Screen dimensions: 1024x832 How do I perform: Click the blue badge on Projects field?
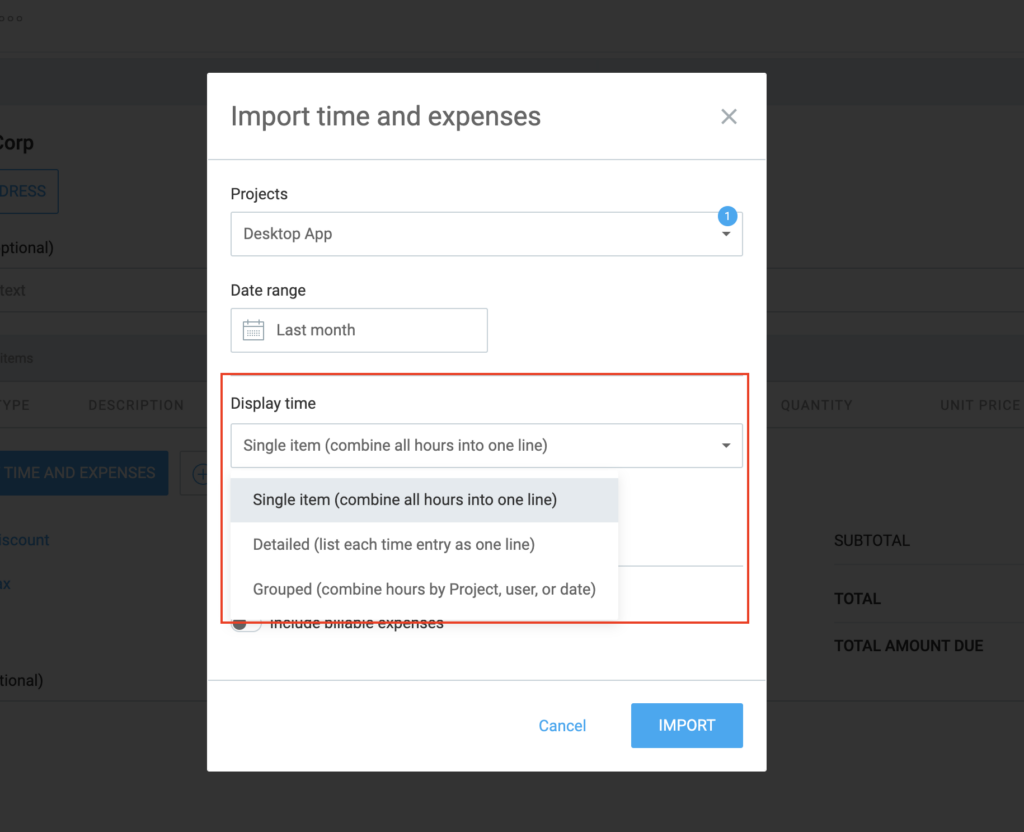pyautogui.click(x=727, y=215)
